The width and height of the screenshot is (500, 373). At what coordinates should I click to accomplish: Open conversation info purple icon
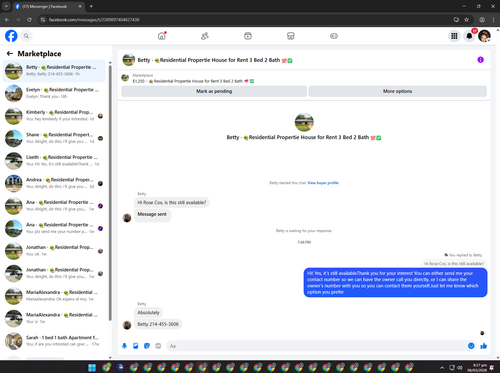tap(480, 60)
